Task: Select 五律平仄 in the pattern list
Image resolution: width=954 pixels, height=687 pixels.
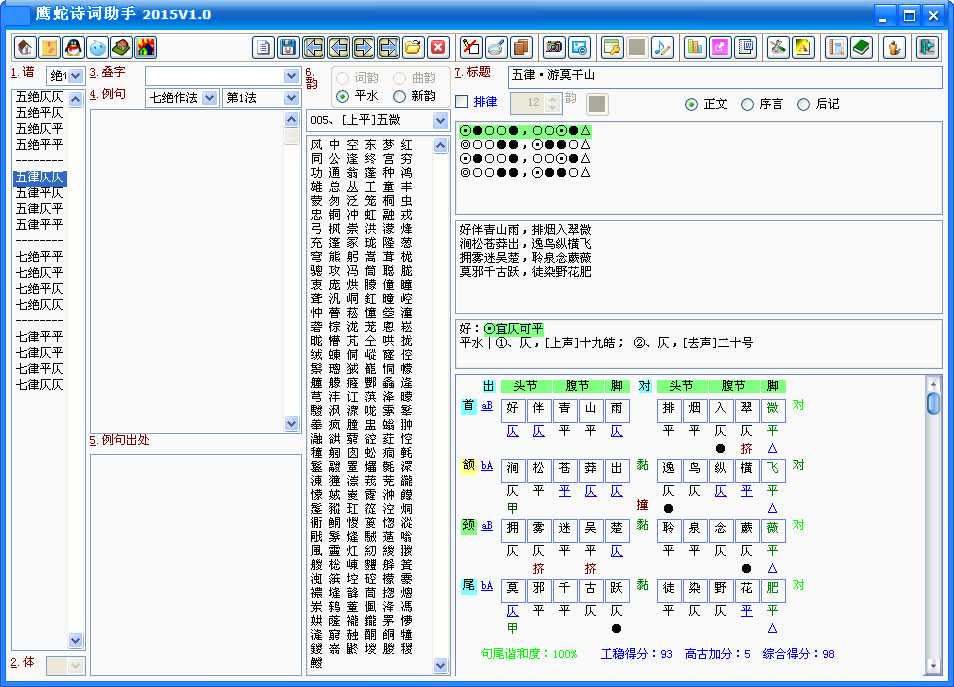Action: pyautogui.click(x=40, y=193)
